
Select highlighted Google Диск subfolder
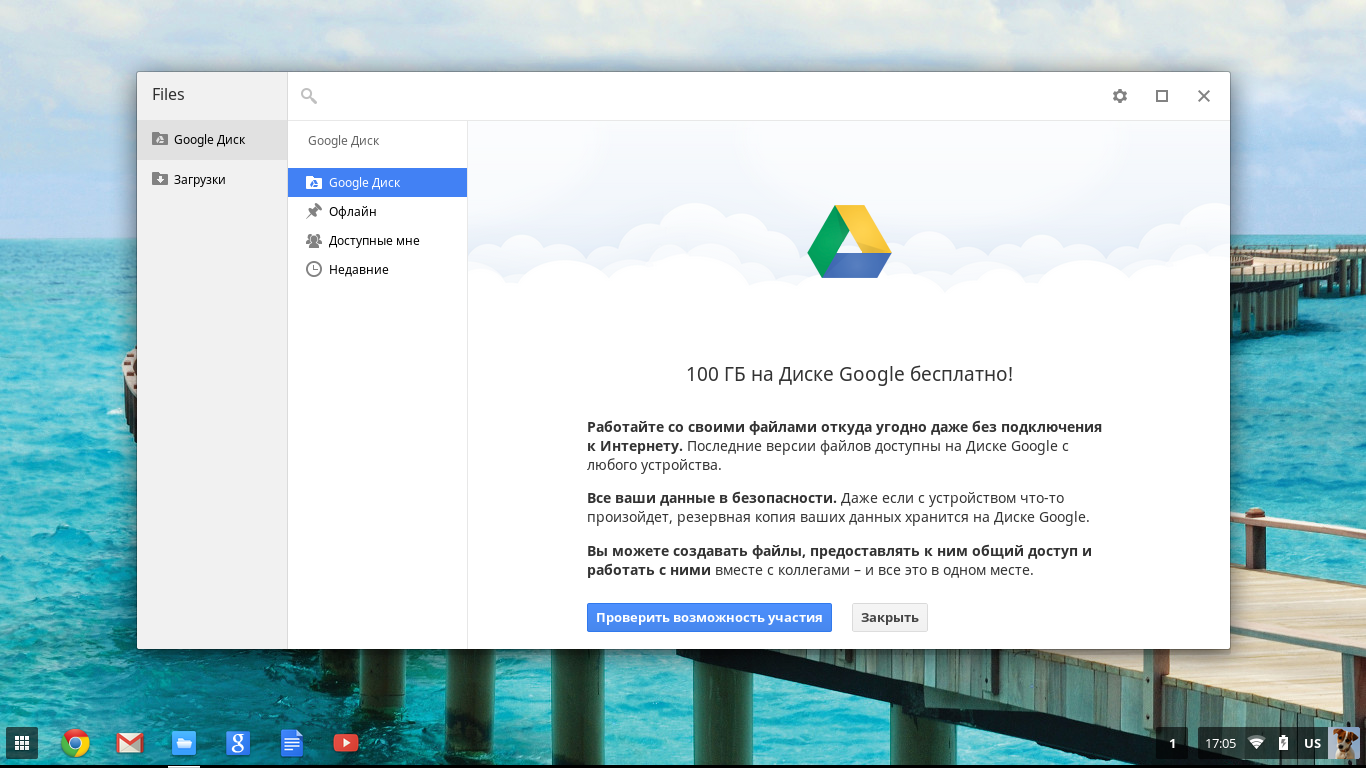(x=377, y=183)
